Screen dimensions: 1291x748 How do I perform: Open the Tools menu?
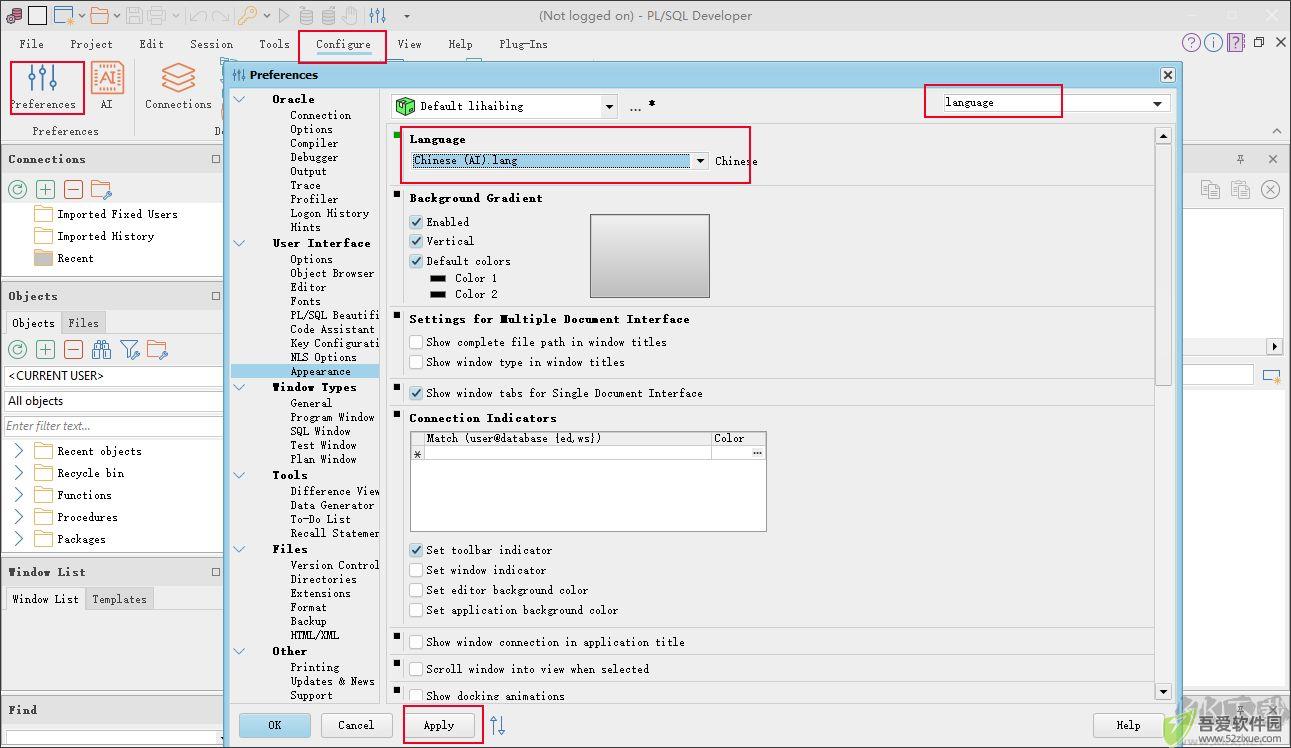[x=274, y=44]
